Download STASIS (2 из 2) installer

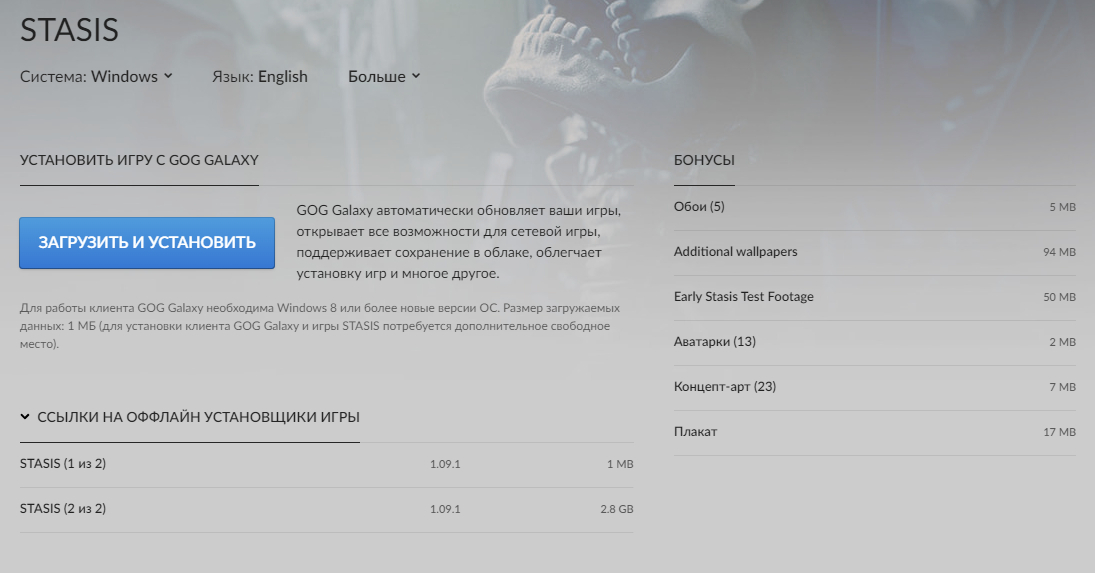326,509
